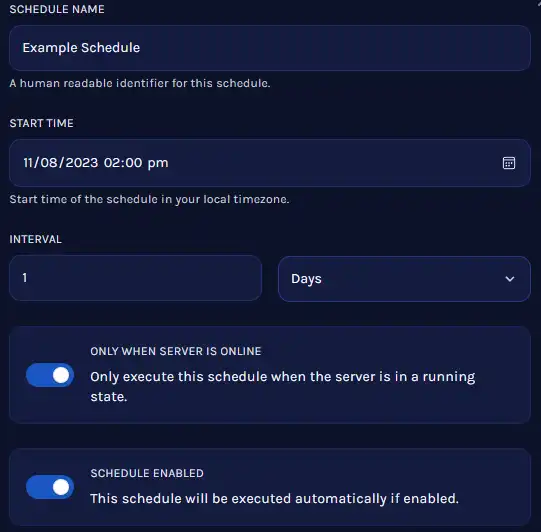Click the INTERVAL label
Image resolution: width=541 pixels, height=532 pixels.
tap(36, 239)
